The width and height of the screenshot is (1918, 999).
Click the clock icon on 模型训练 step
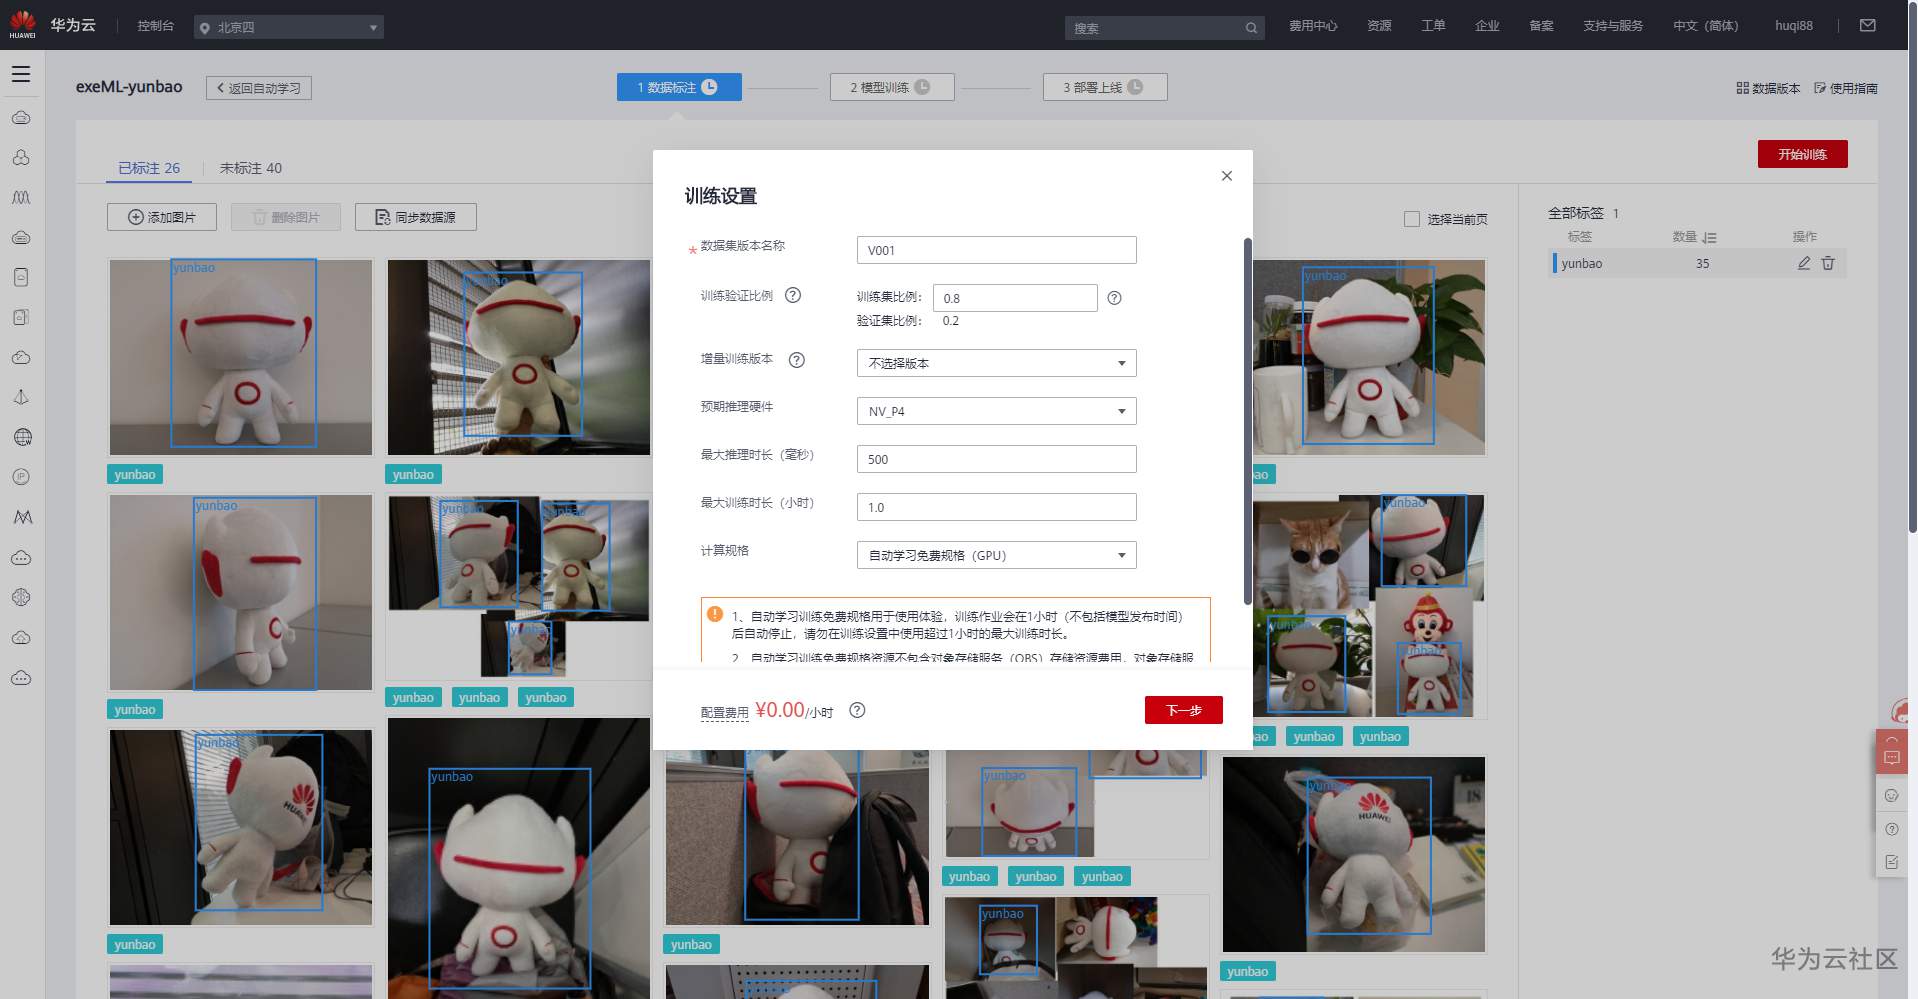tap(924, 87)
